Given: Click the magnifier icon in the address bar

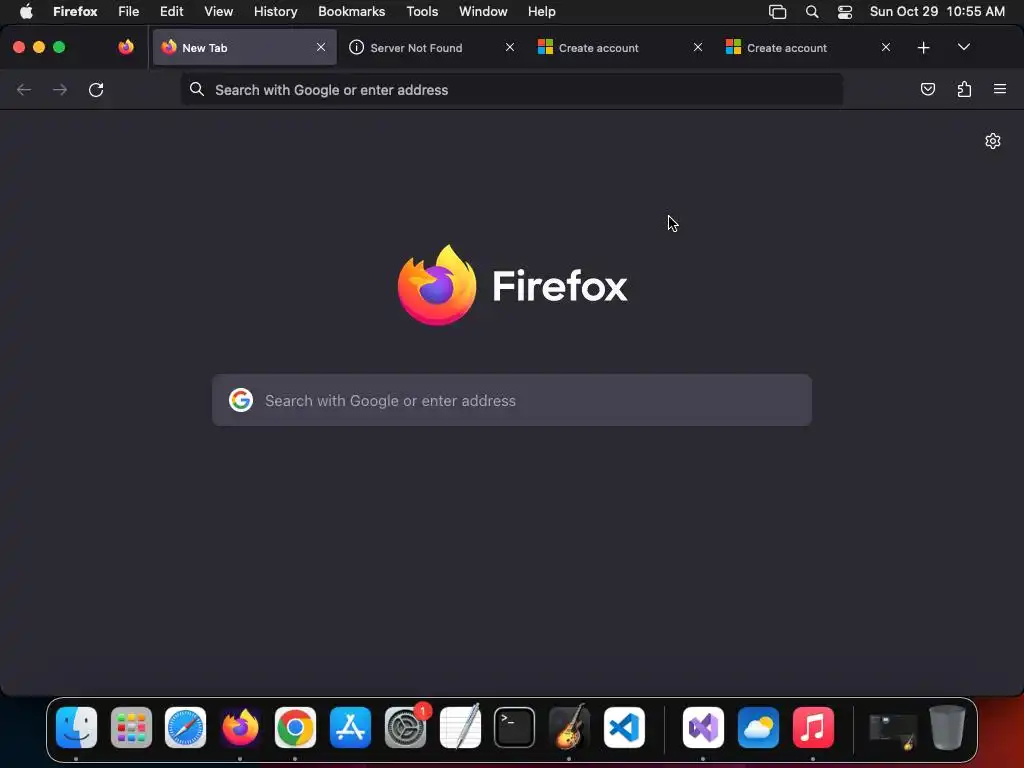Looking at the screenshot, I should (x=197, y=89).
